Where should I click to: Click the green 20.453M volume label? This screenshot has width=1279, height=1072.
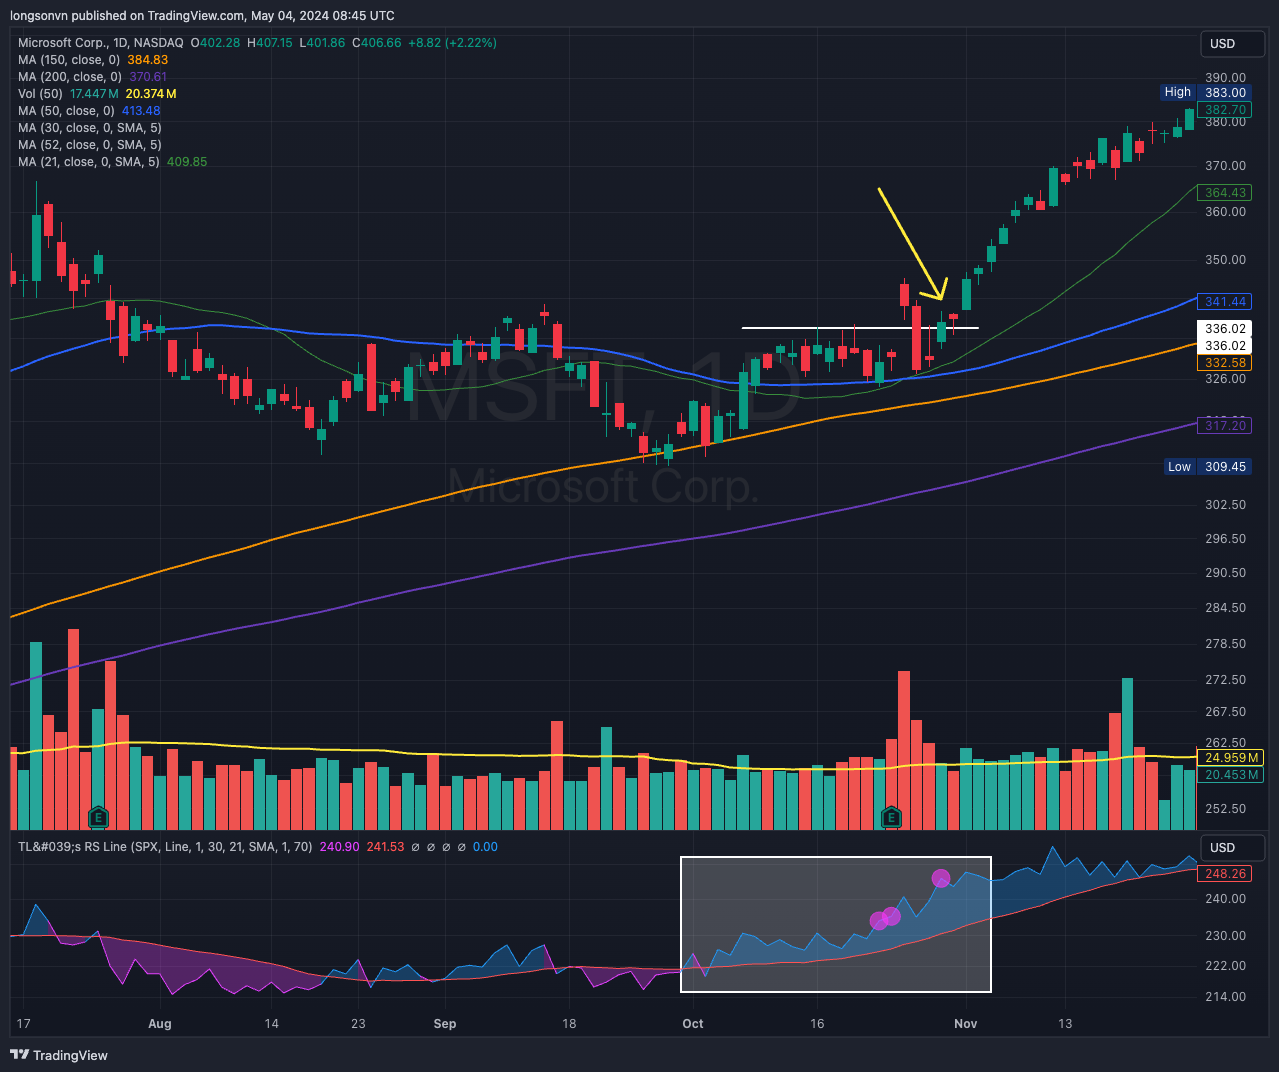[x=1231, y=775]
